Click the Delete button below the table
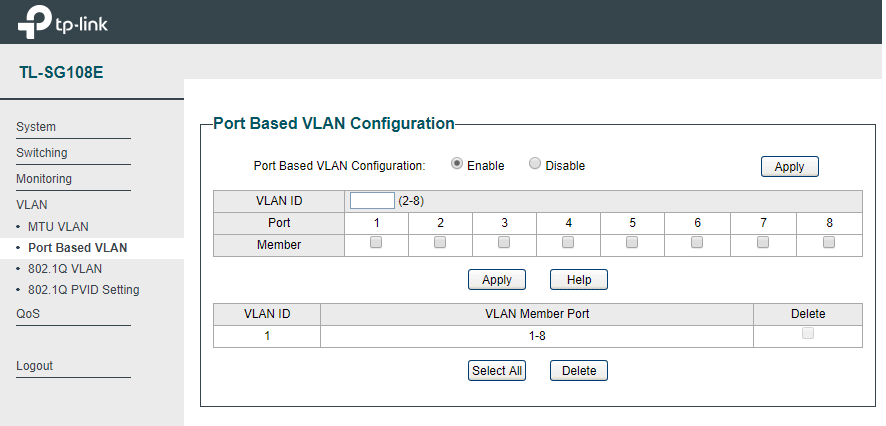The width and height of the screenshot is (886, 426). coord(579,371)
